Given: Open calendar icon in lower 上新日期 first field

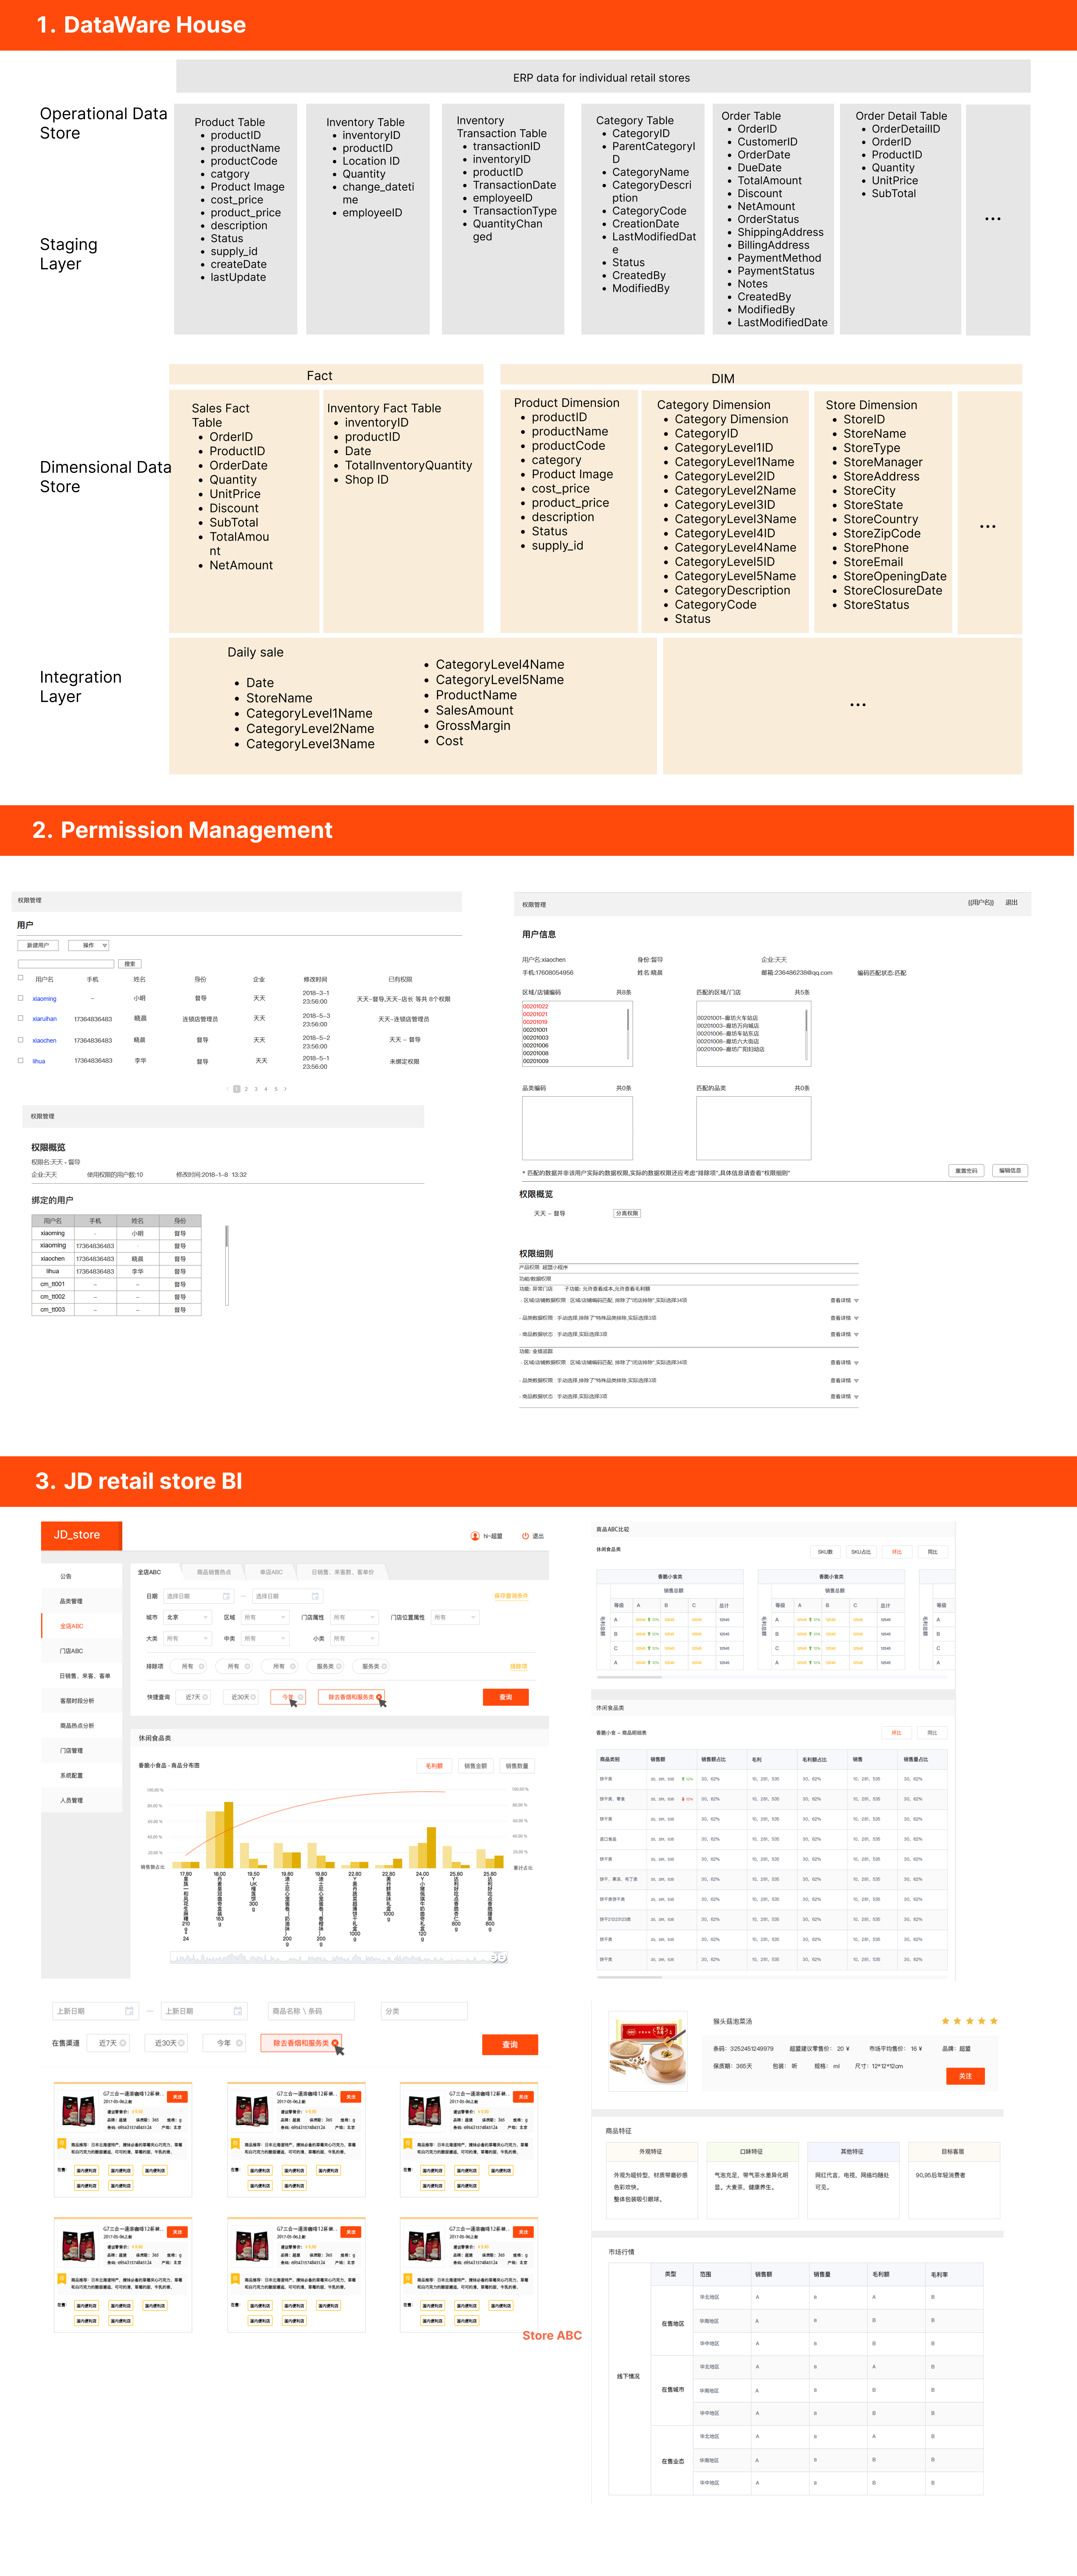Looking at the screenshot, I should pos(129,2011).
